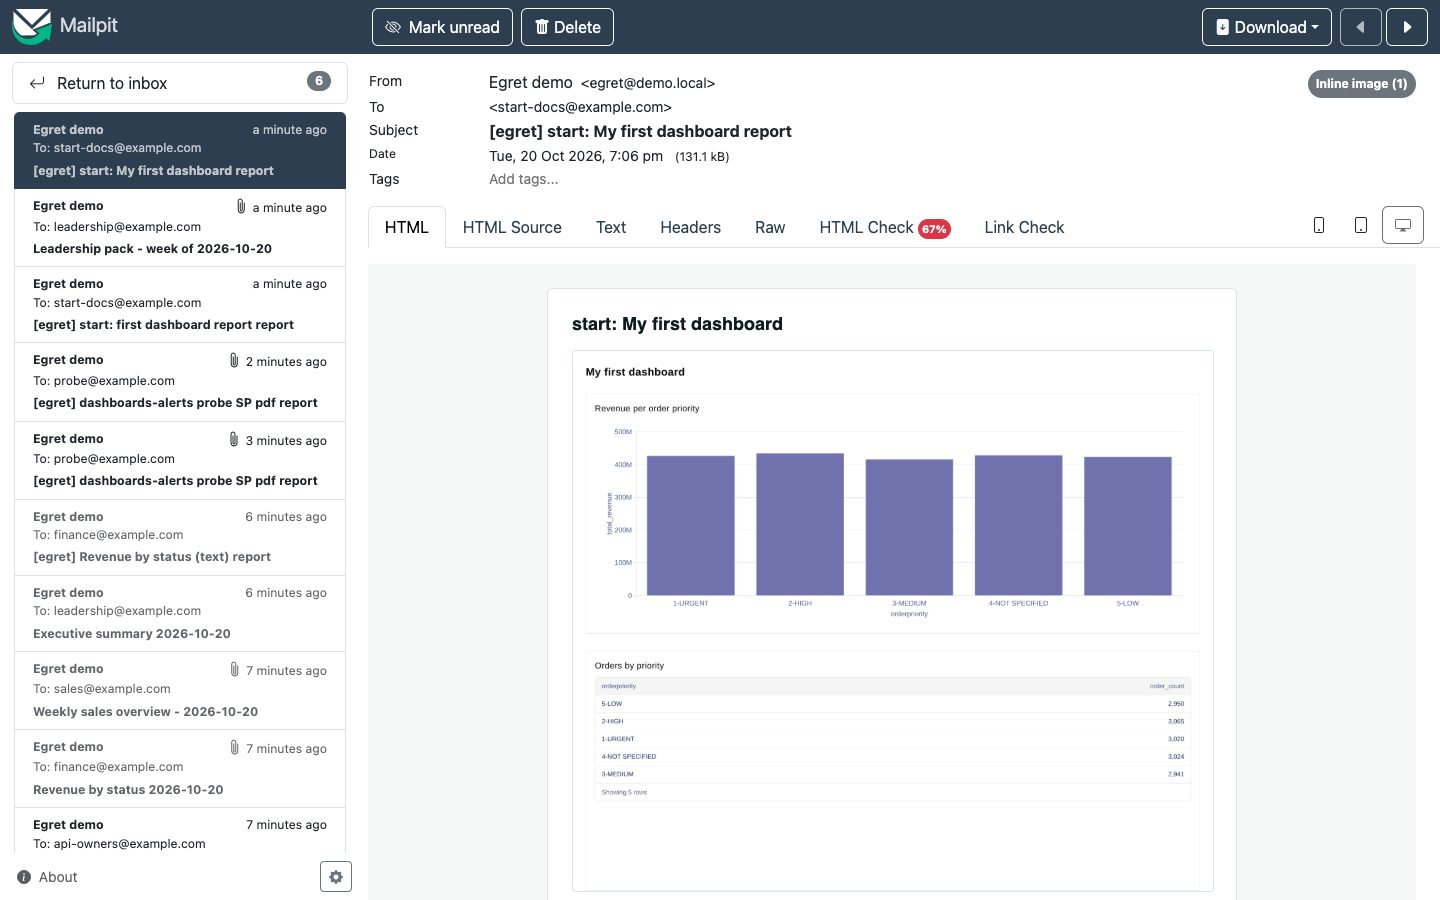Open the Text tab
This screenshot has width=1440, height=900.
611,227
